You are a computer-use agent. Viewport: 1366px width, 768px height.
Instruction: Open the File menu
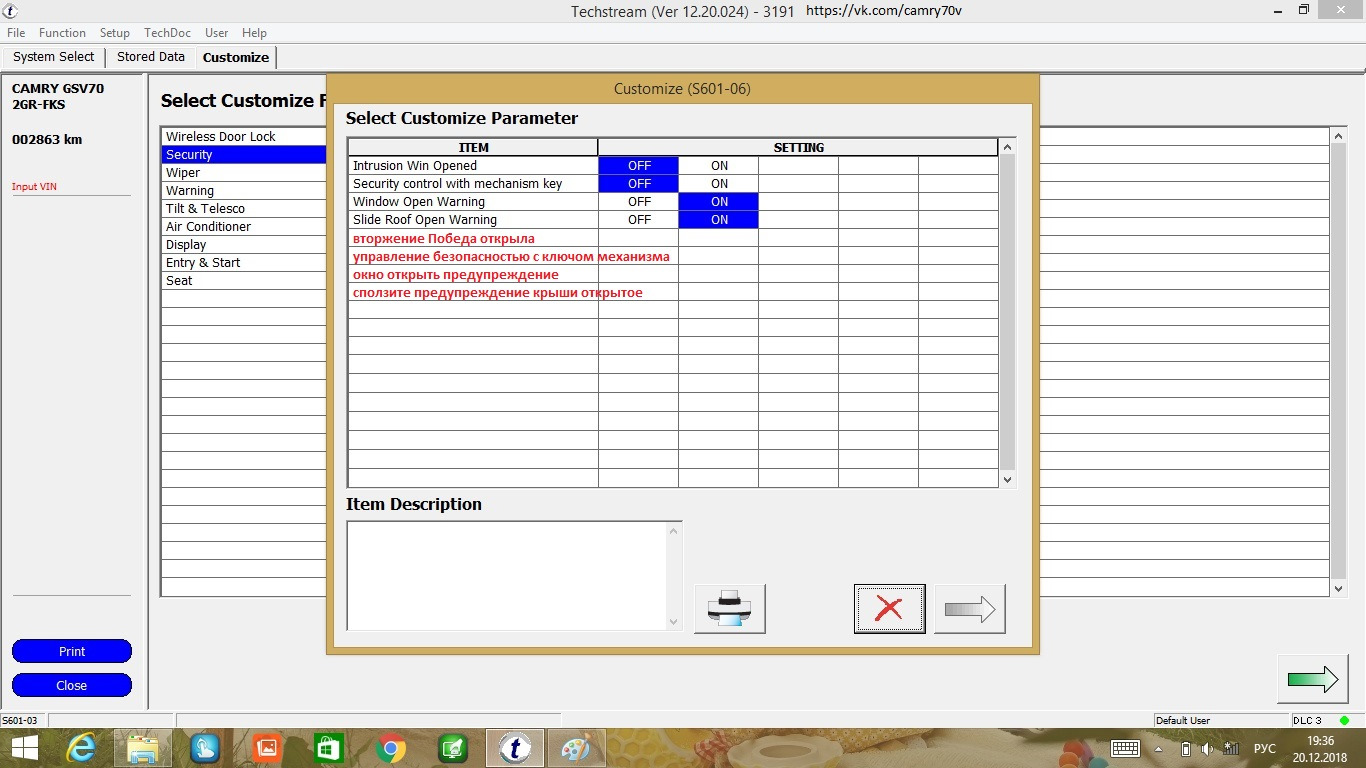16,33
